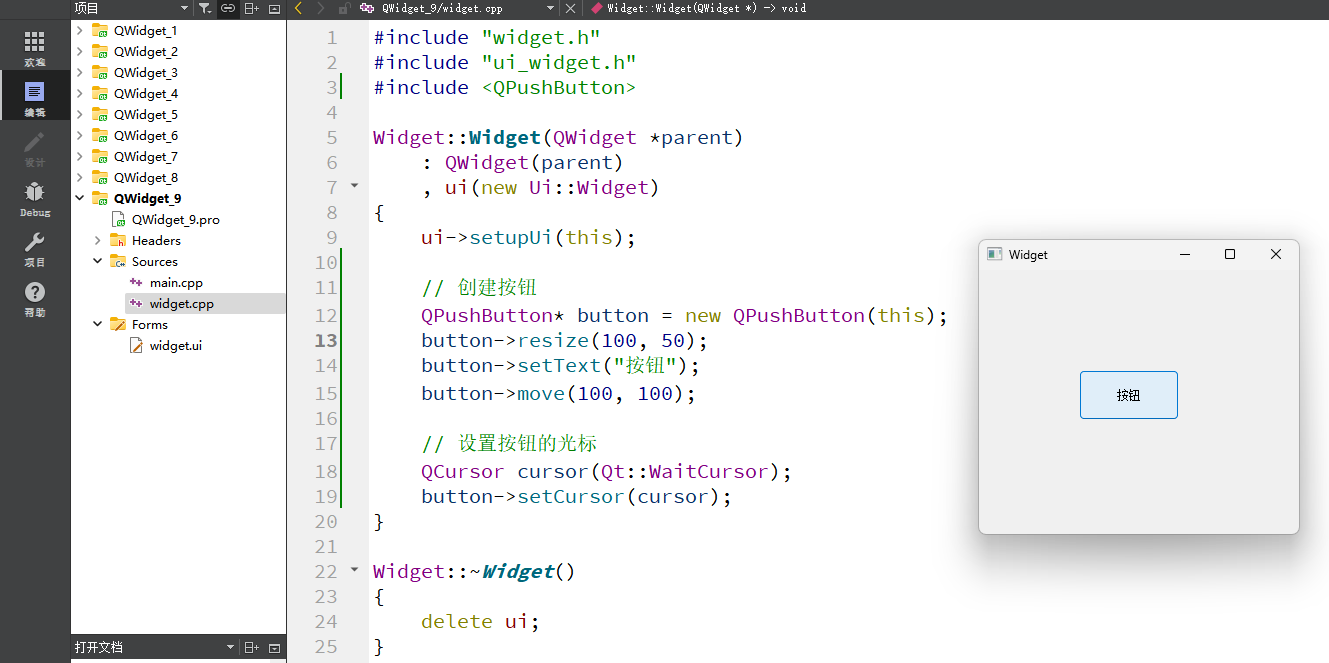The height and width of the screenshot is (663, 1329).
Task: Click the file lock icon in editor toolbar
Action: pos(343,8)
